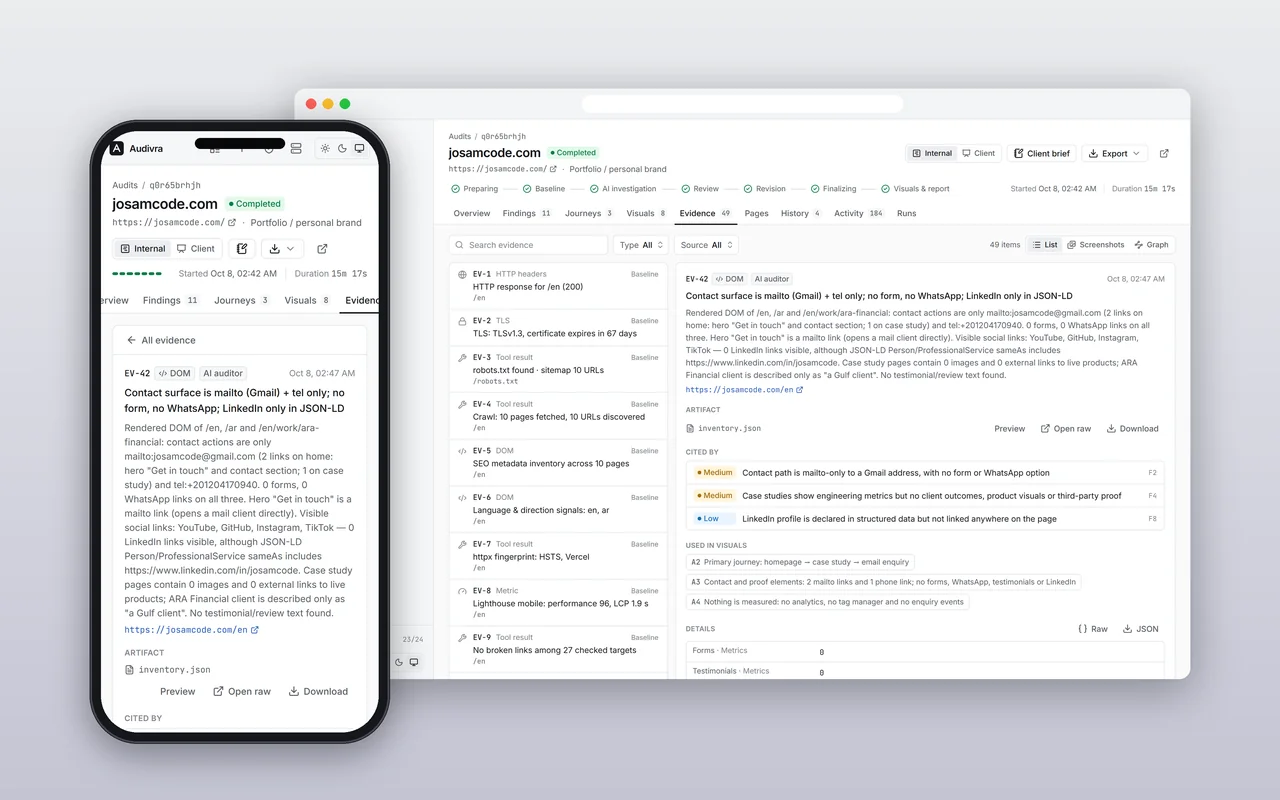The height and width of the screenshot is (800, 1280).
Task: Open the Export dropdown in desktop window
Action: coord(1115,153)
